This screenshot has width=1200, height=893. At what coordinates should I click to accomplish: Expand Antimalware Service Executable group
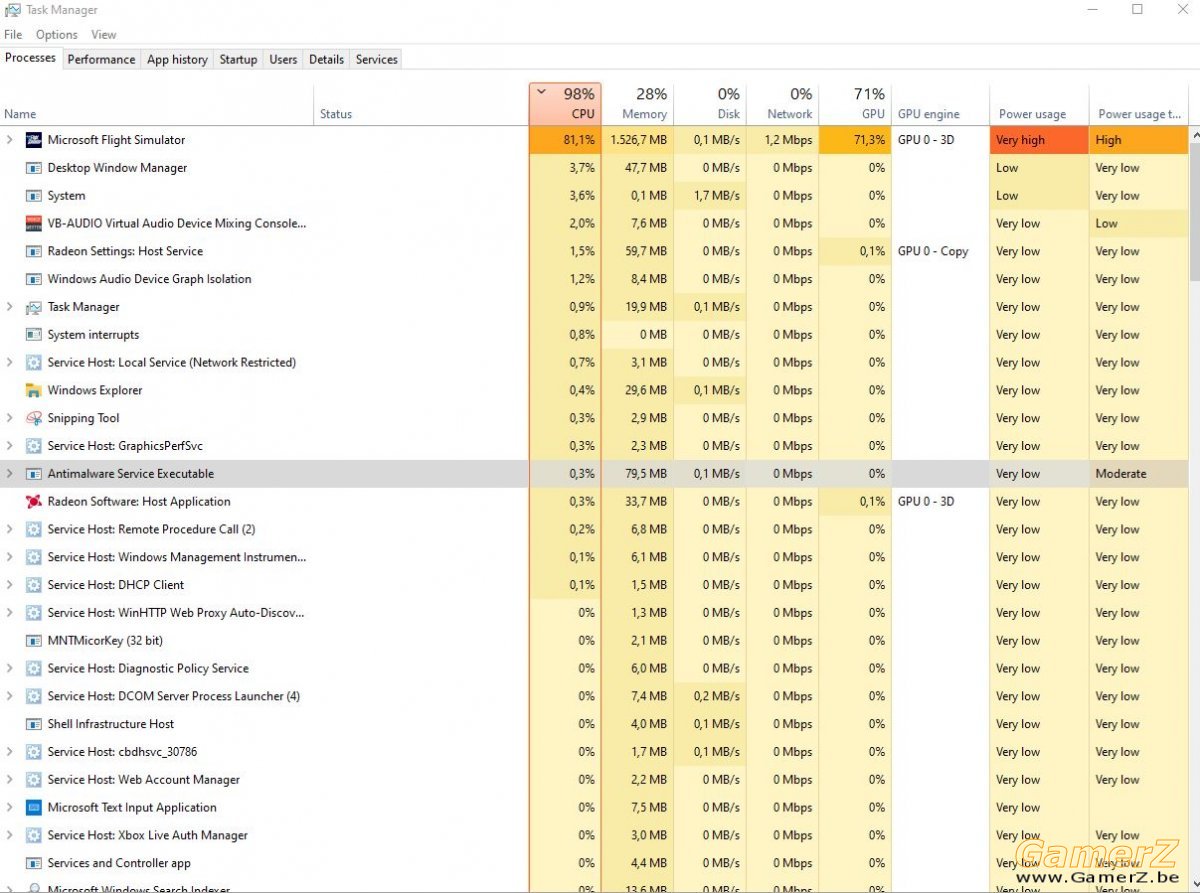tap(9, 474)
